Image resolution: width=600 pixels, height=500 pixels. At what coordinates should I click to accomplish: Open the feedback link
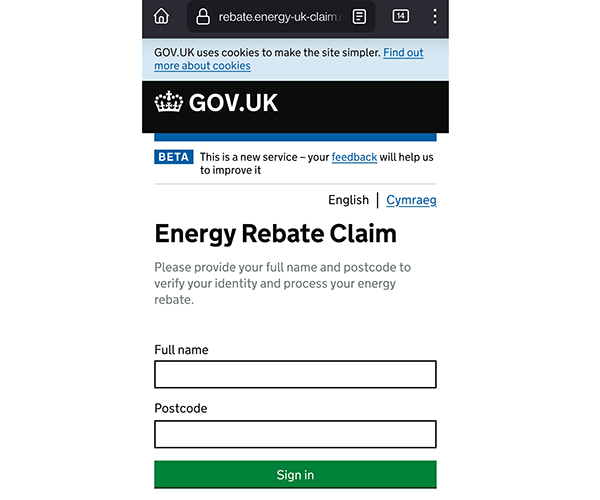point(354,157)
